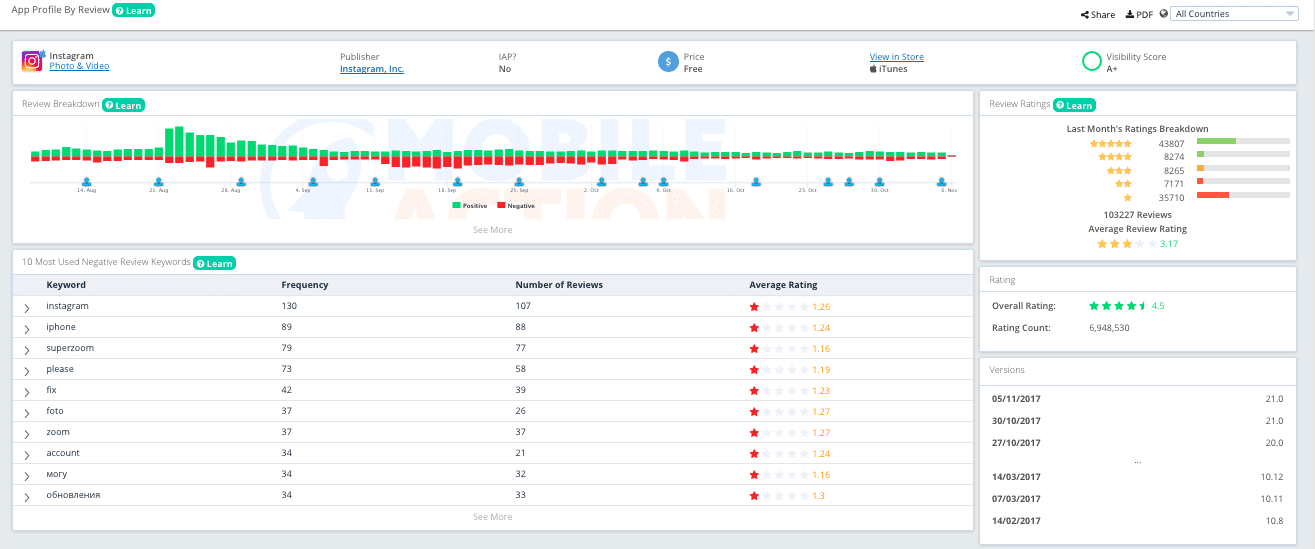
Task: Click the Frequency column header
Action: [x=305, y=285]
